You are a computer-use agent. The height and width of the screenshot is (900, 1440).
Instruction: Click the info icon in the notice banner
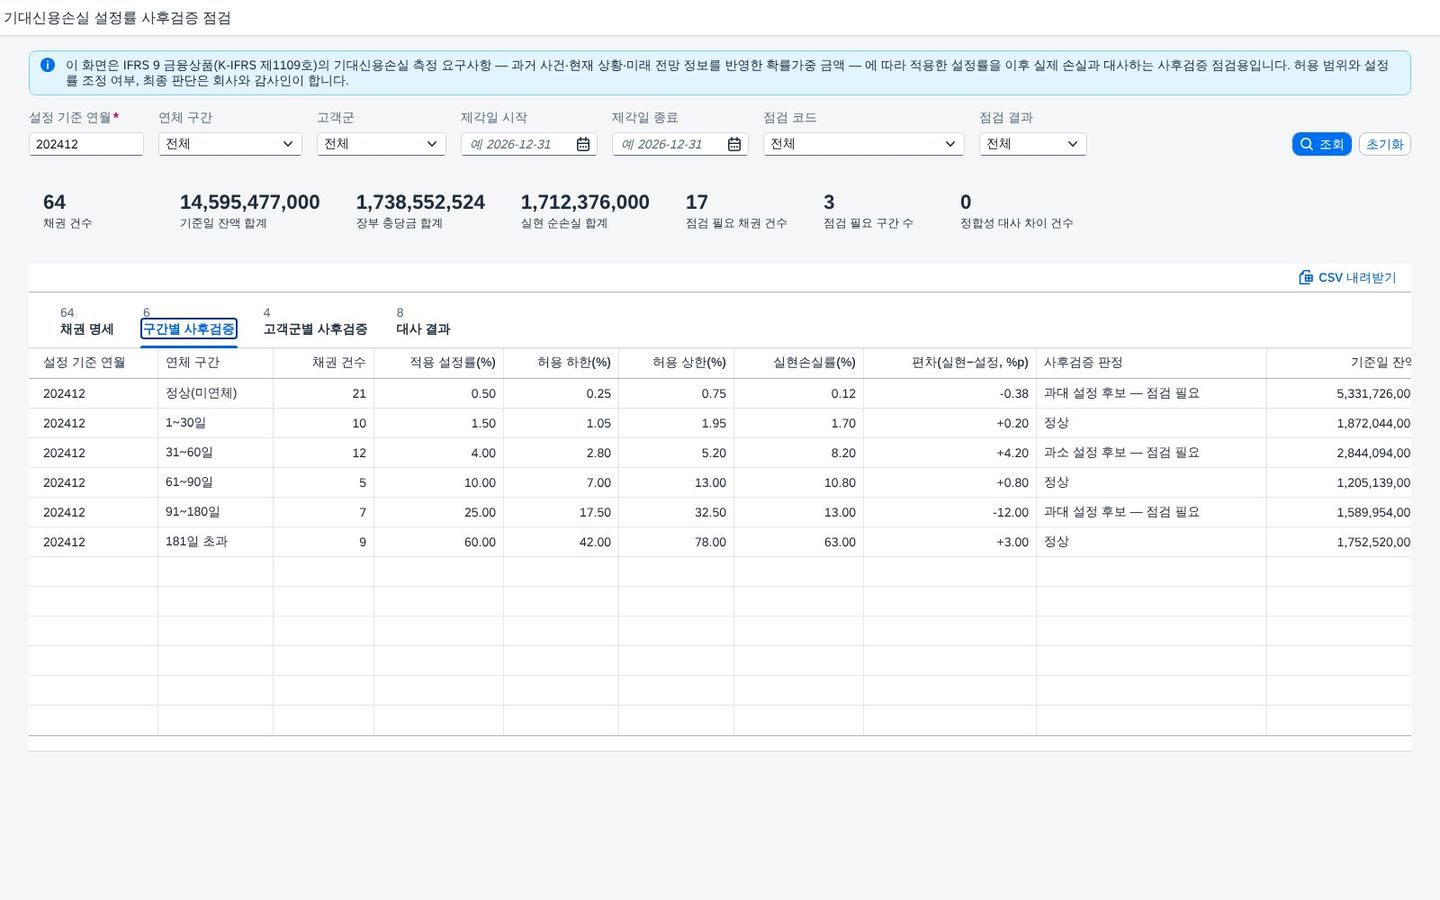click(47, 65)
